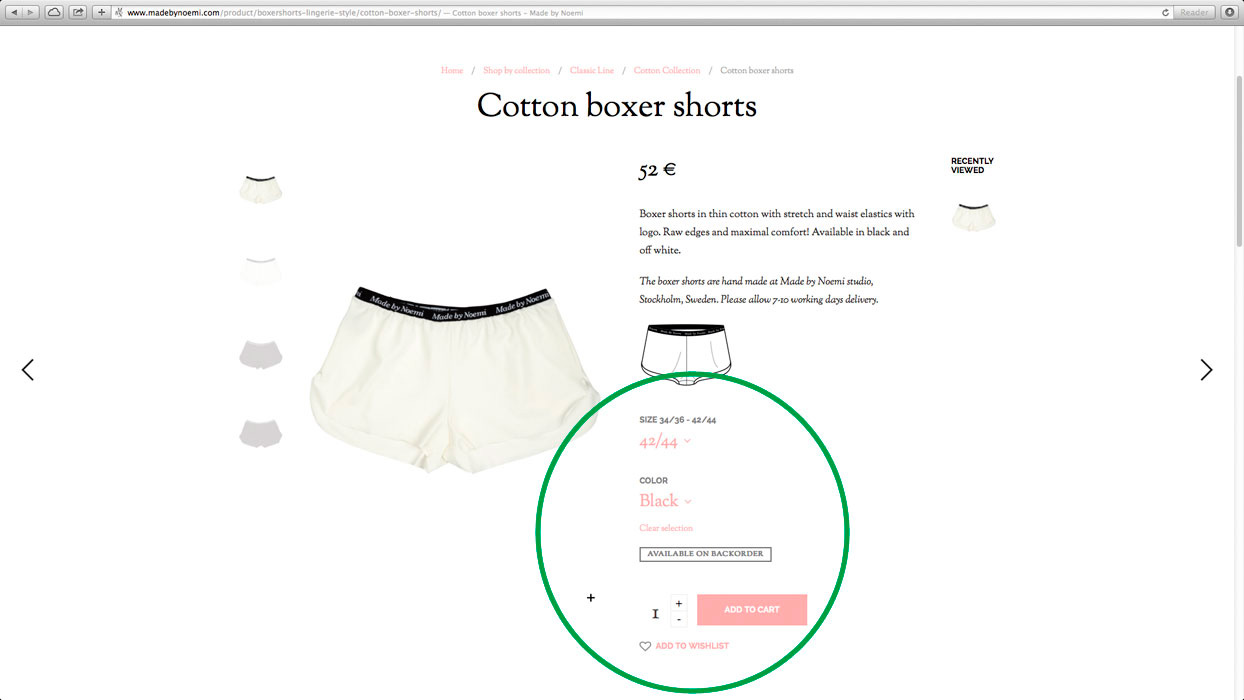Go to previous product with left arrow
Screen dimensions: 1244x700
click(27, 370)
